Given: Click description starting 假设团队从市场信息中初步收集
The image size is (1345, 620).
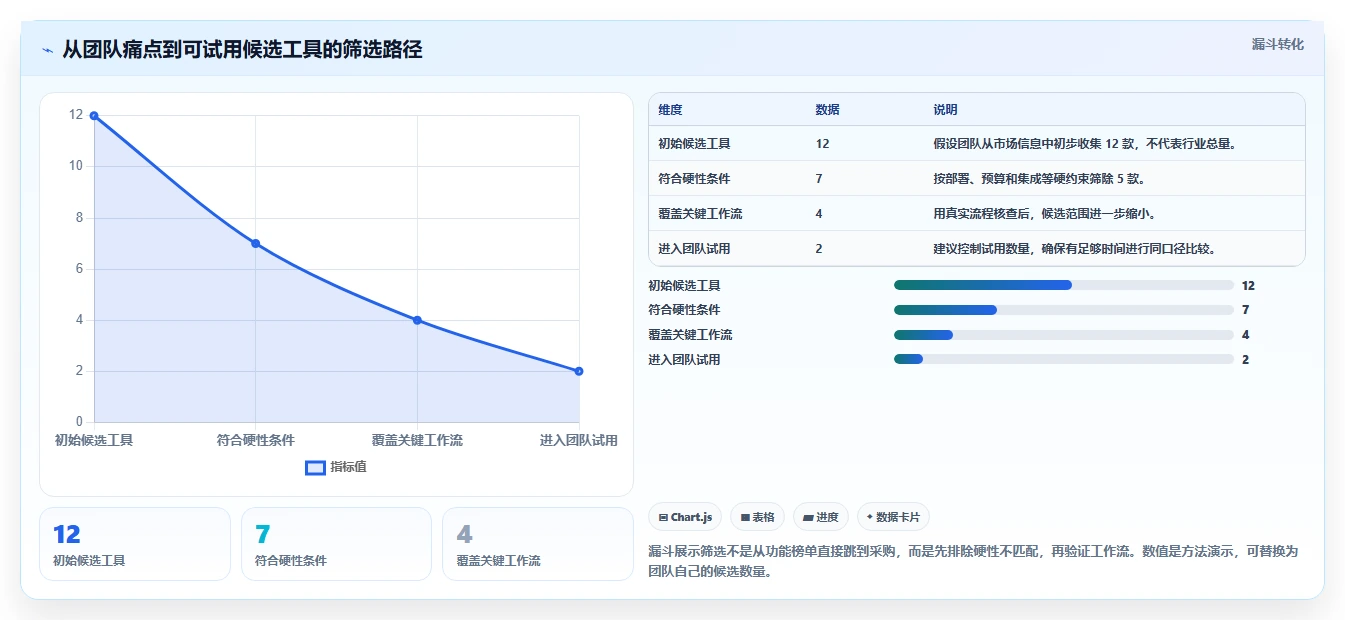Looking at the screenshot, I should 1086,144.
